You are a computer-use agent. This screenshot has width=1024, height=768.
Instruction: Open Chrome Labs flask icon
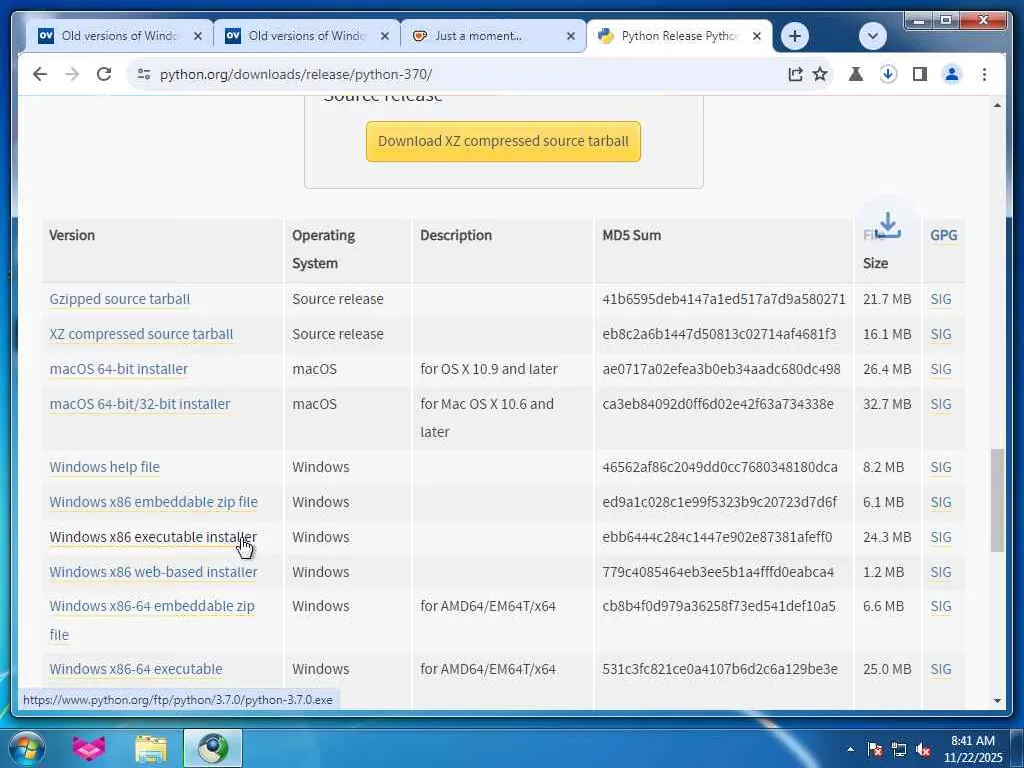[856, 74]
